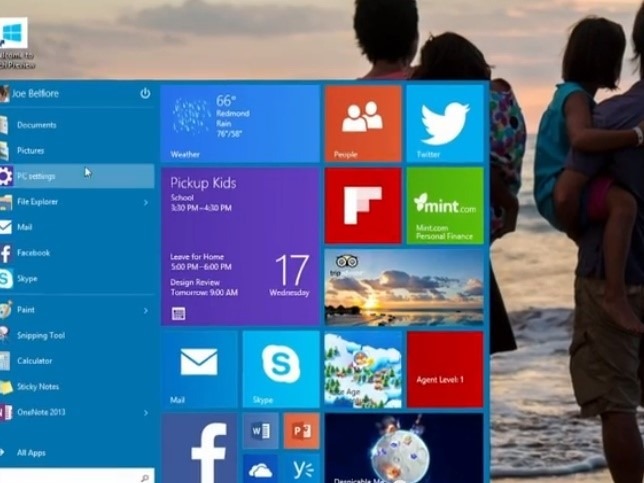Open the Calendar tile showing Pickup Kids
The image size is (644, 483).
pyautogui.click(x=240, y=246)
